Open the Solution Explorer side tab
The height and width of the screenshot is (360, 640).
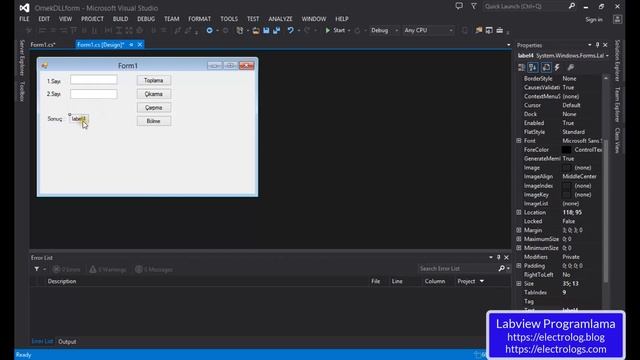(617, 60)
